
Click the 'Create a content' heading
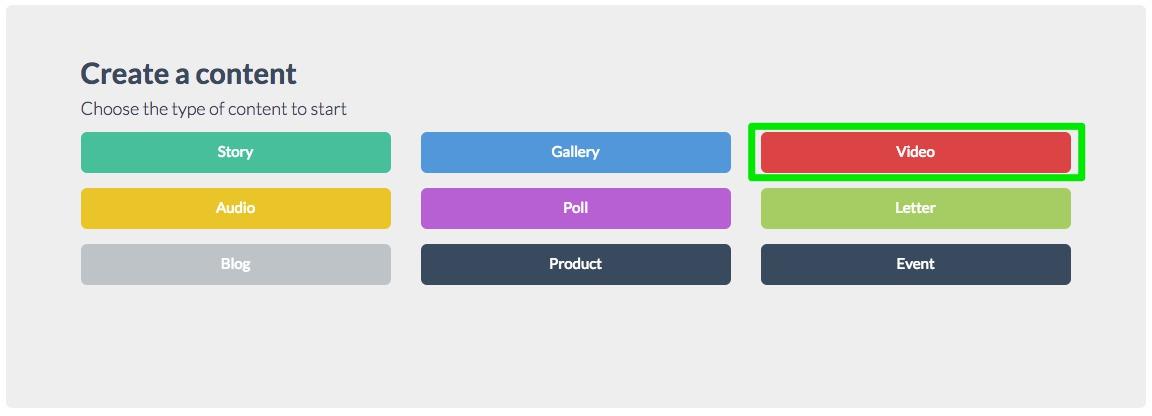(x=188, y=73)
